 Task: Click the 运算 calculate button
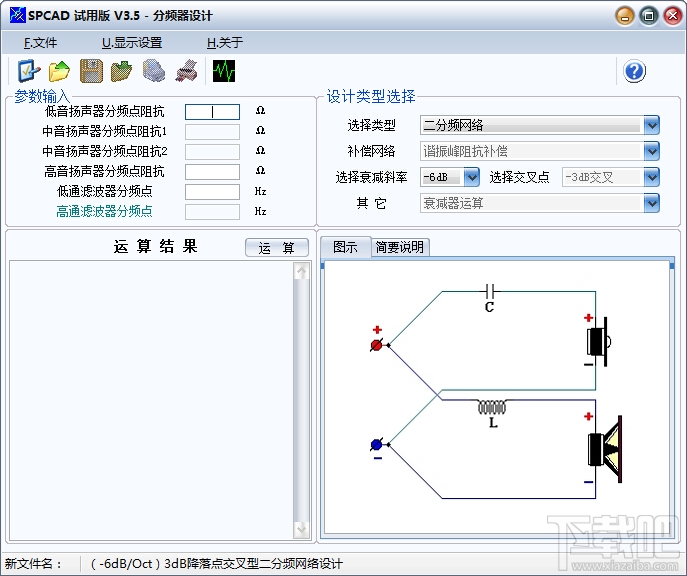click(x=276, y=248)
